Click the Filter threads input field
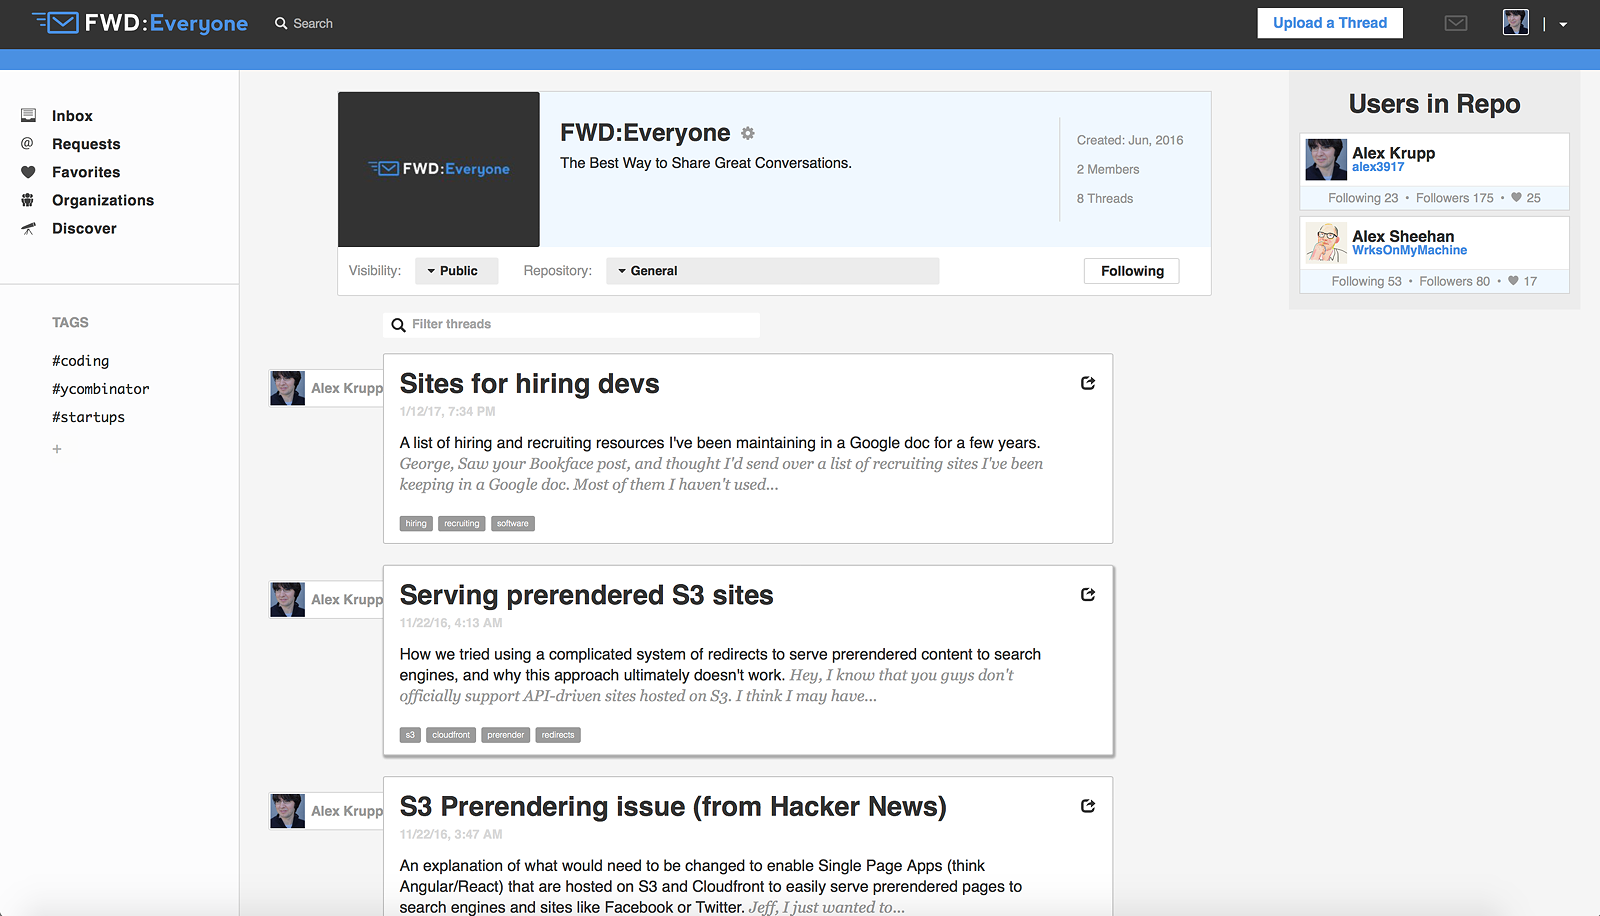Viewport: 1600px width, 916px height. pos(571,325)
